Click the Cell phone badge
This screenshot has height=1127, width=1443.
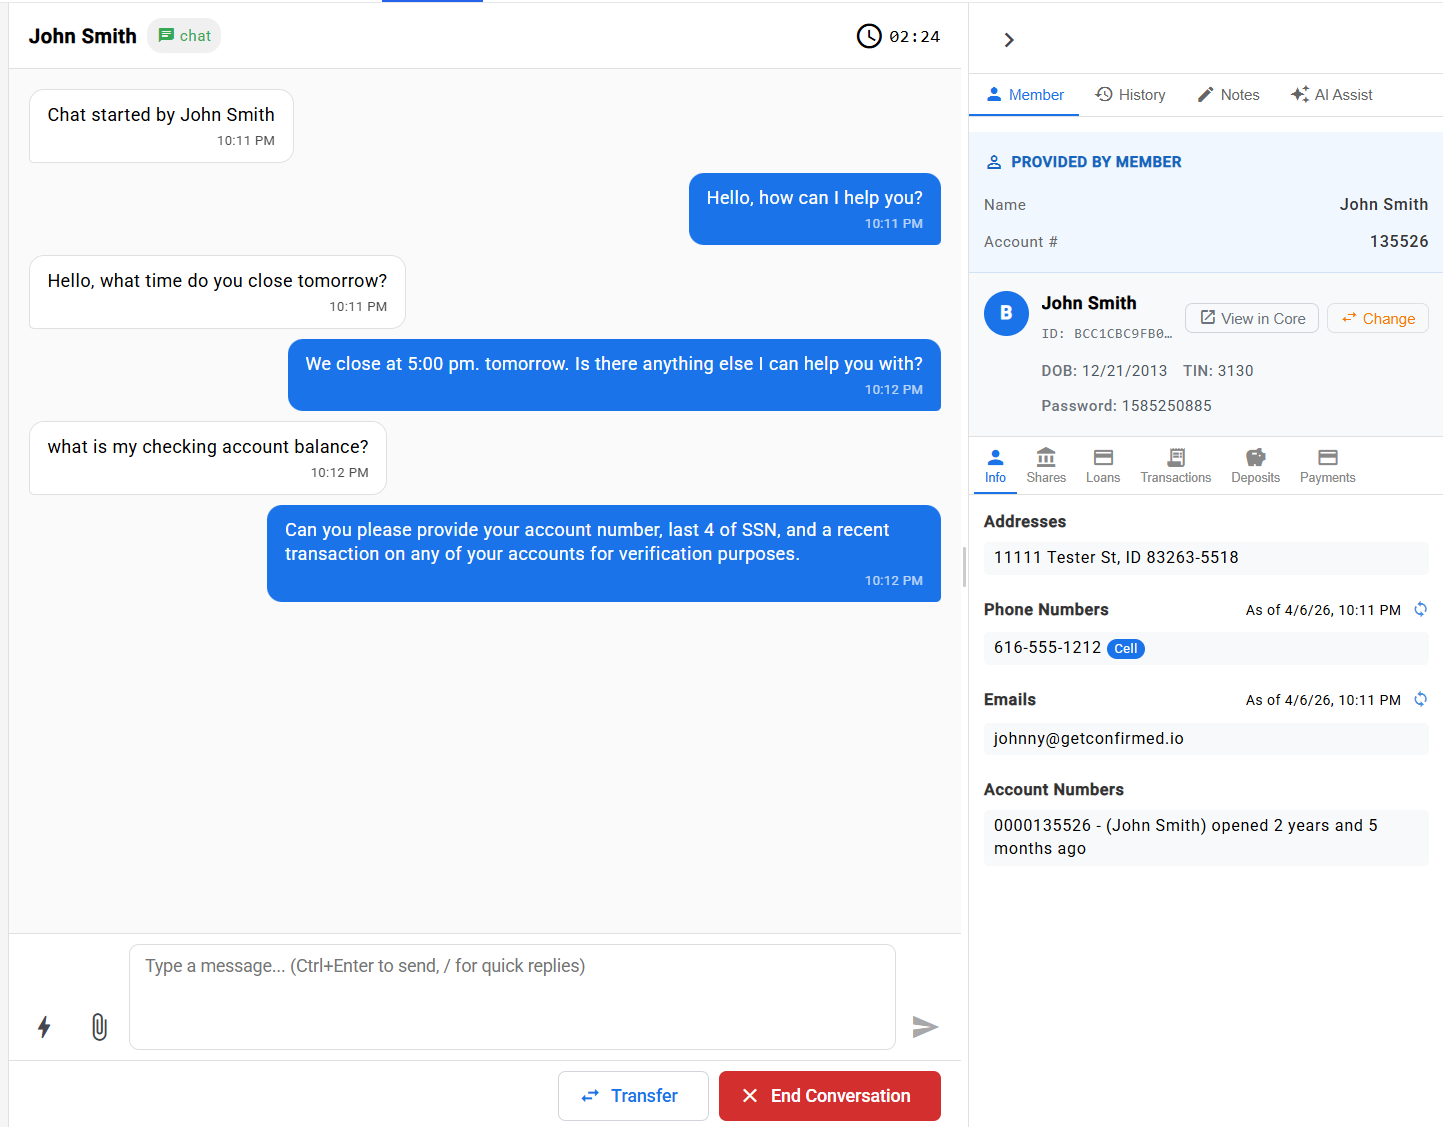click(1126, 649)
